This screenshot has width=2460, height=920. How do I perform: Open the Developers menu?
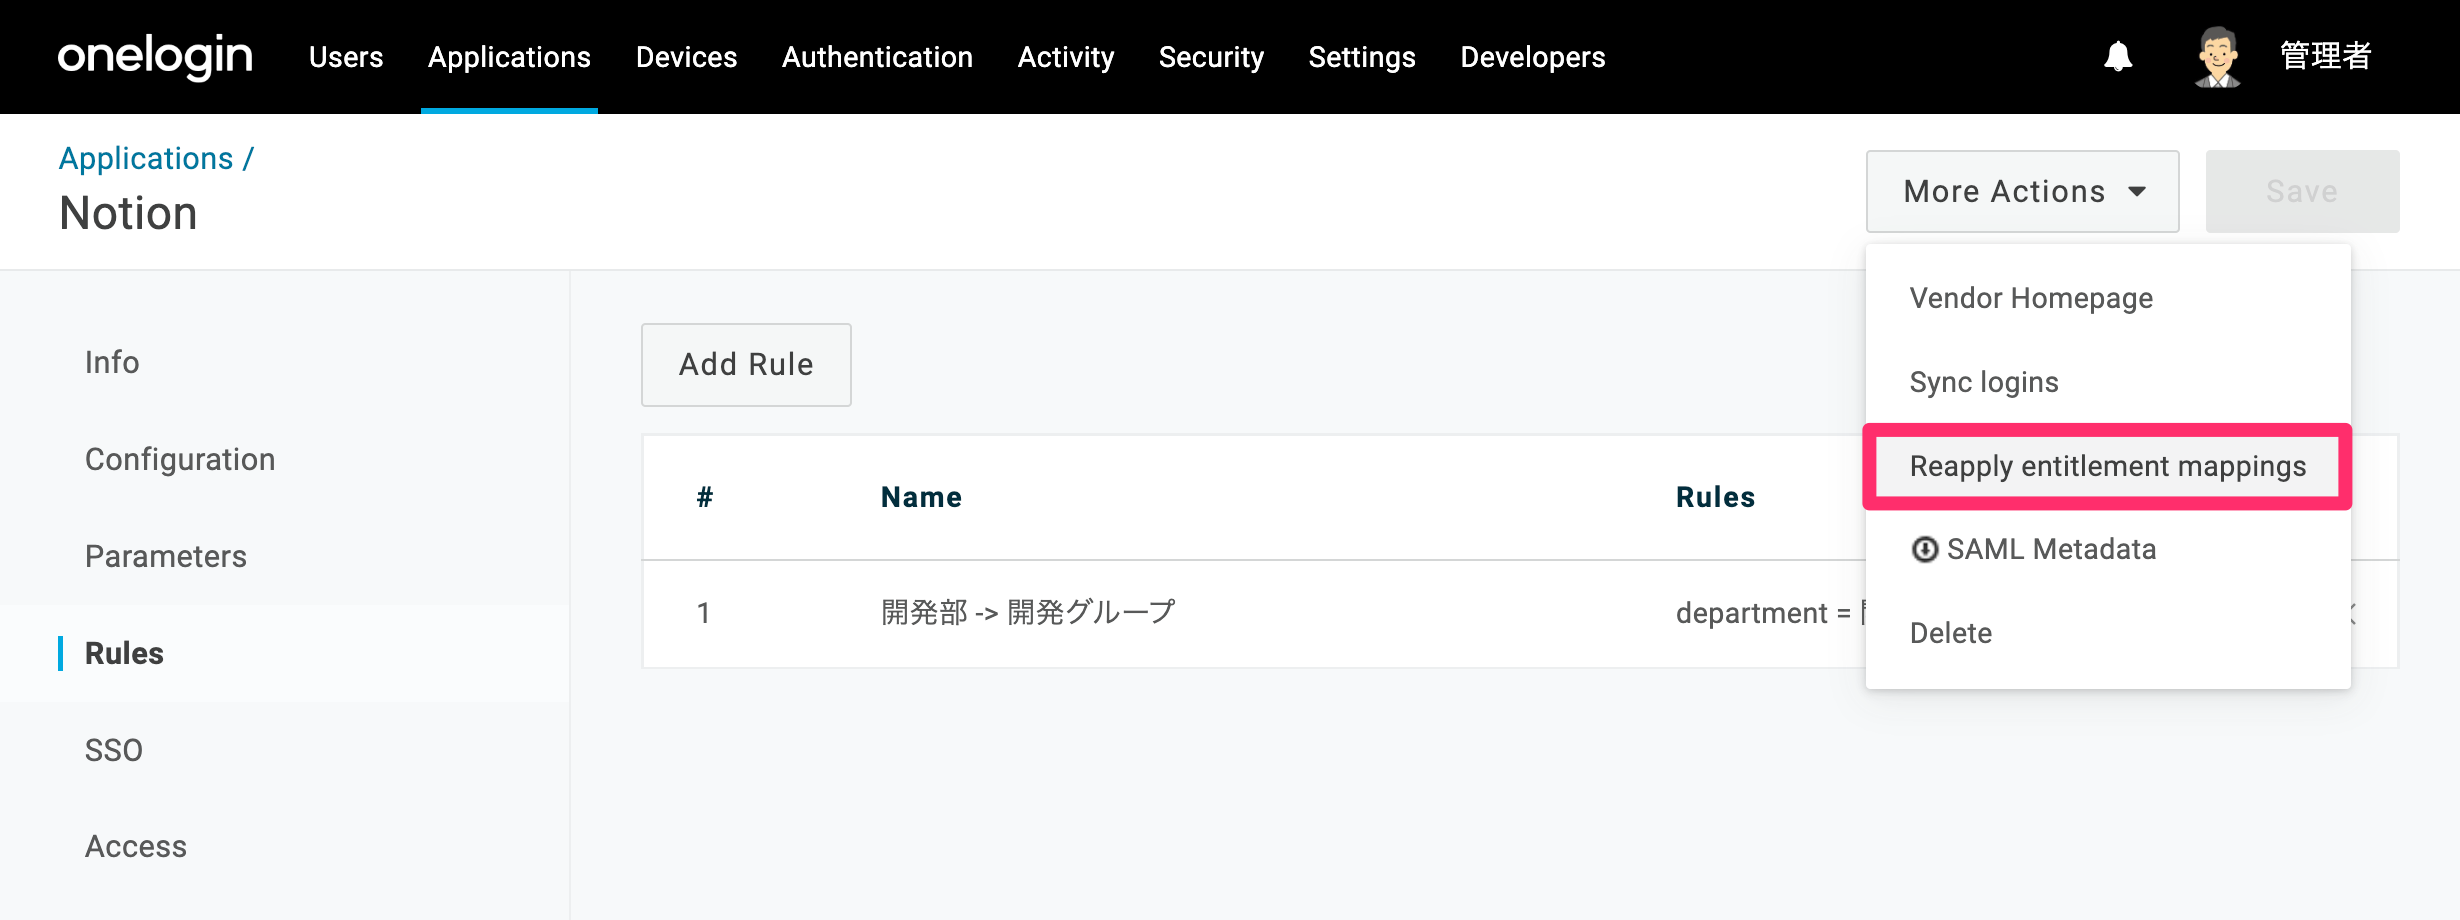1533,57
